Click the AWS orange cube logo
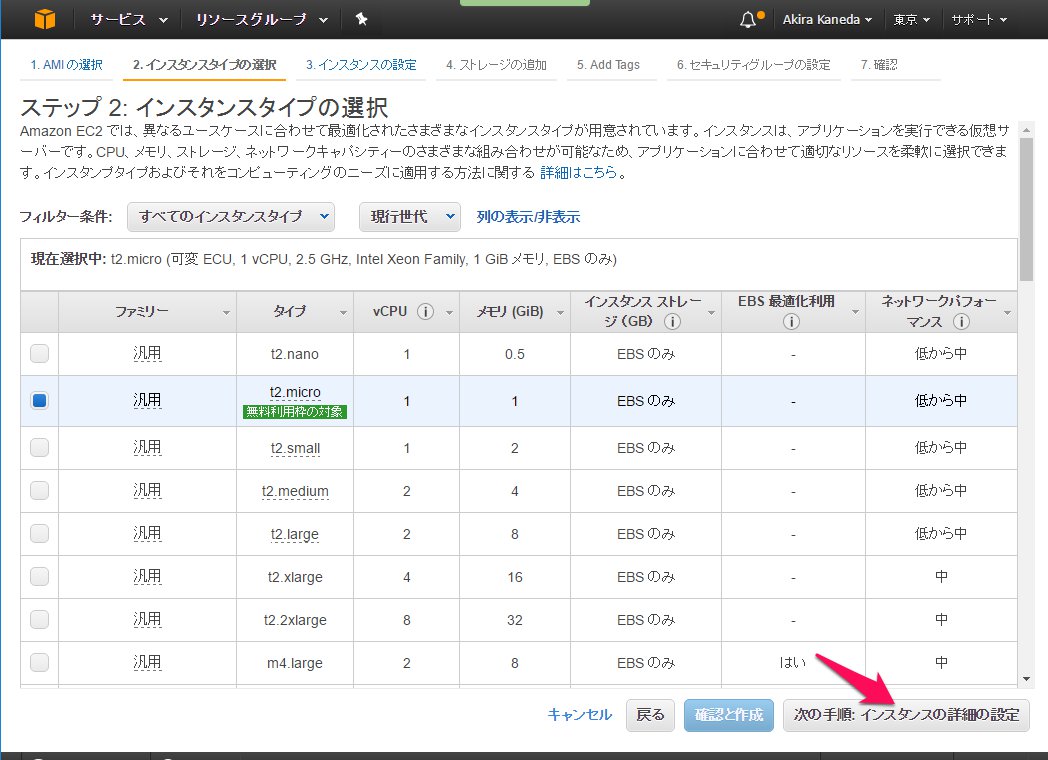 click(x=44, y=19)
